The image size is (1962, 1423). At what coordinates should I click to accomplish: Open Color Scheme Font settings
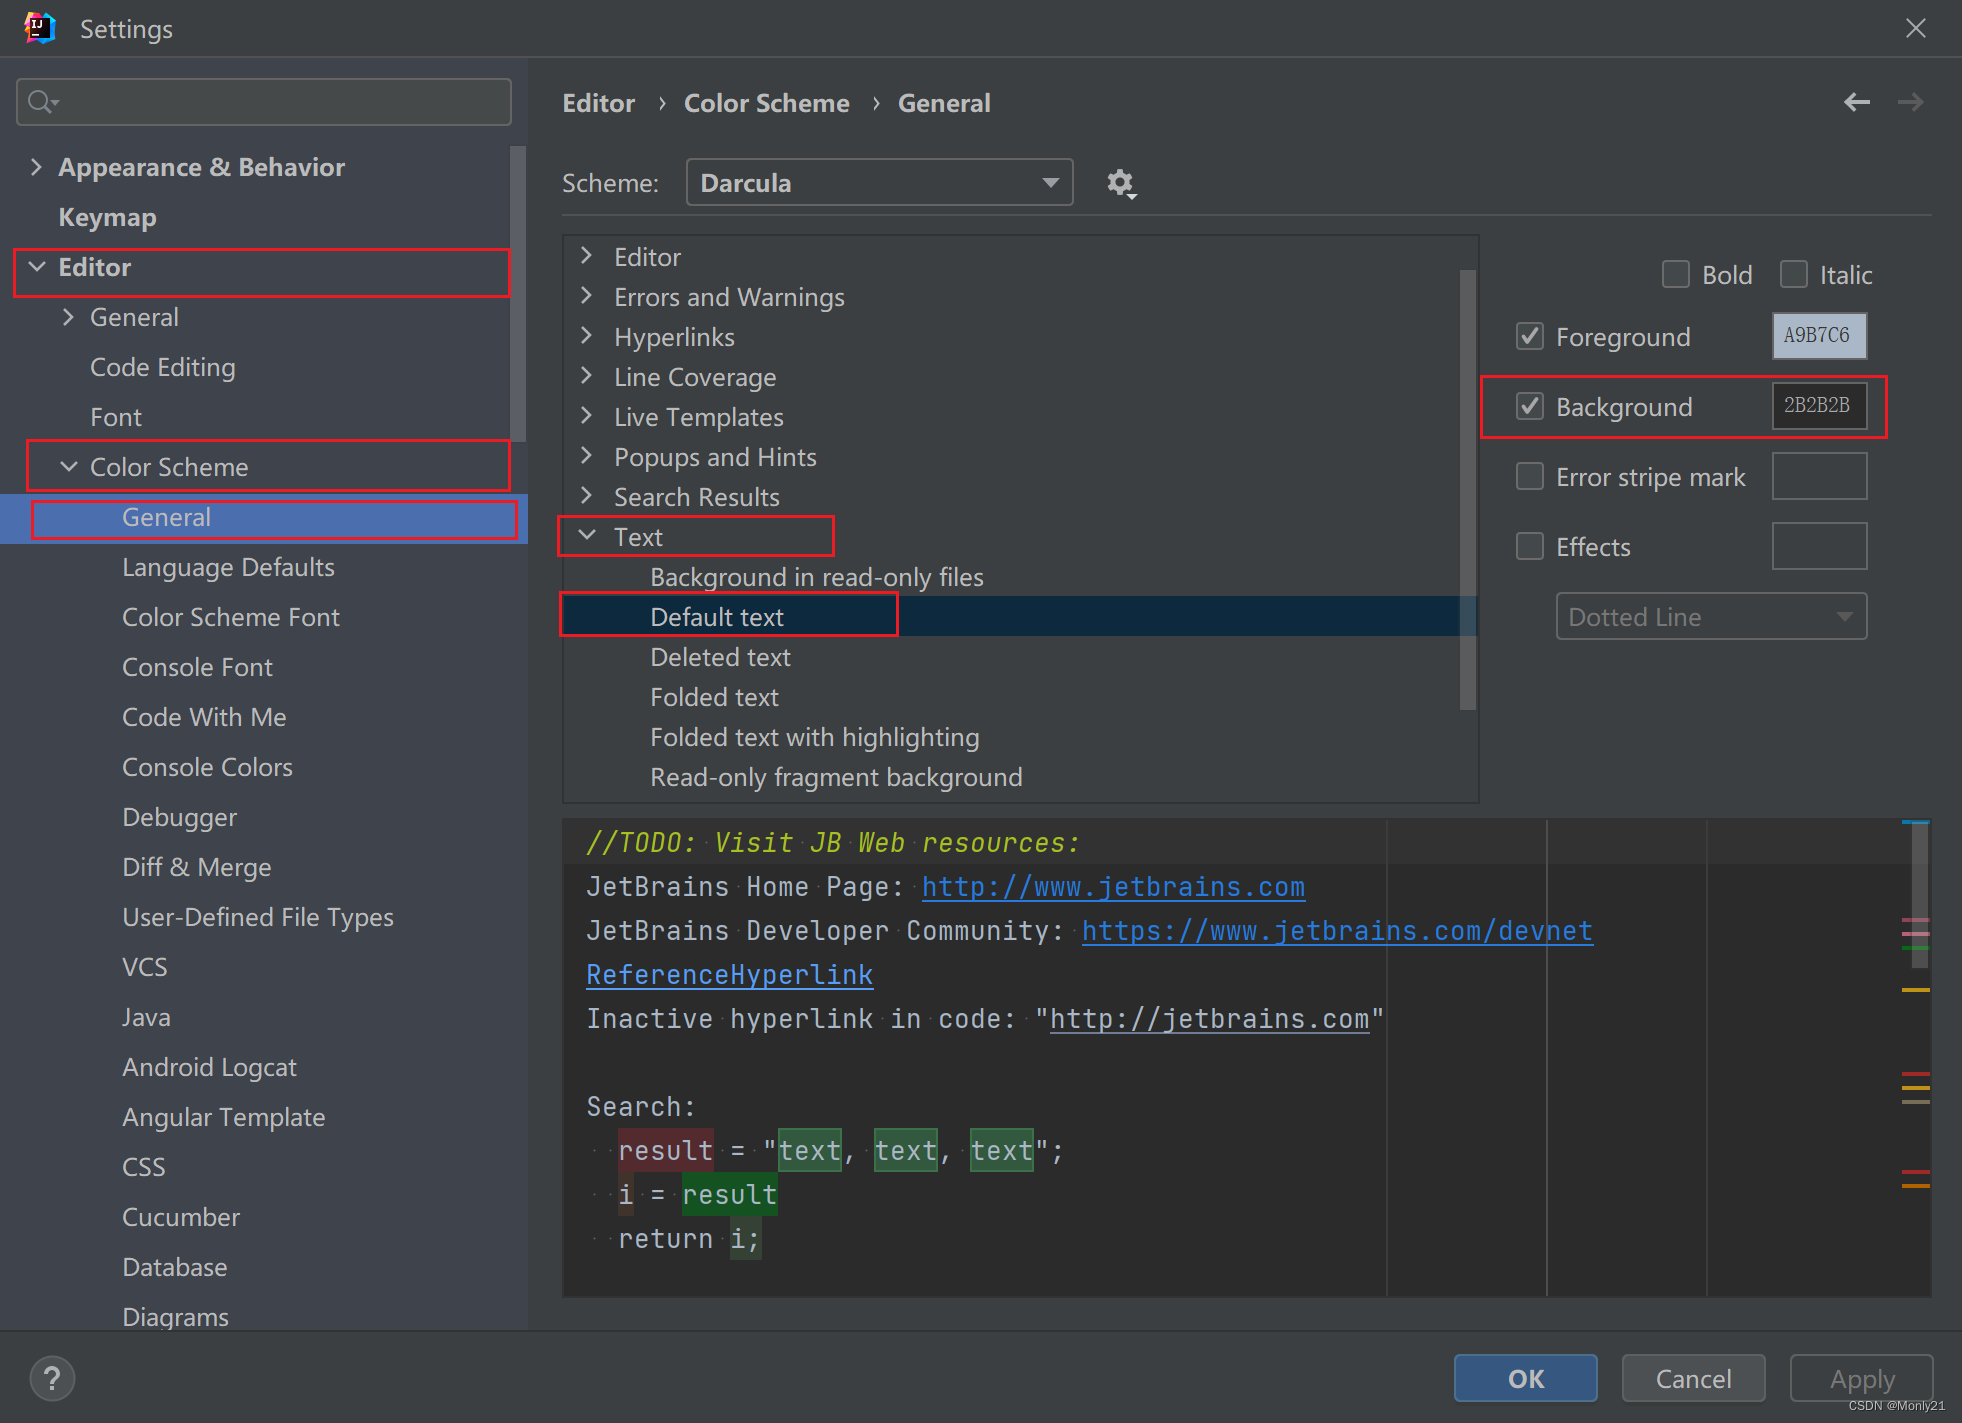click(231, 617)
